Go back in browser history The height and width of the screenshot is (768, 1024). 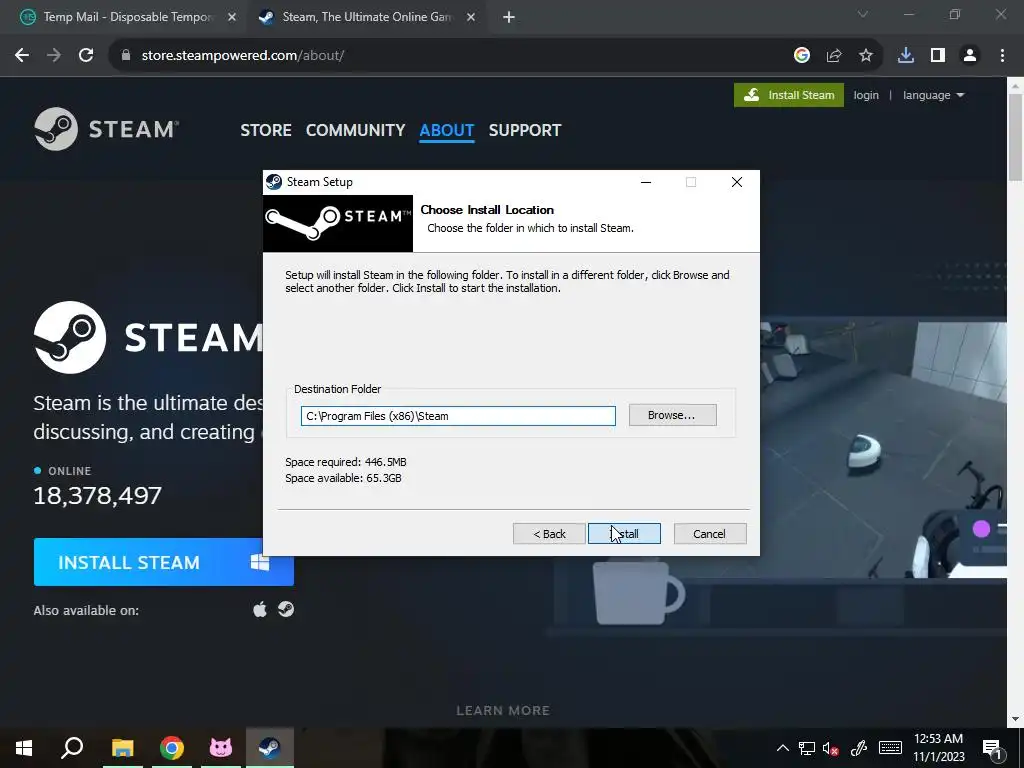point(22,56)
